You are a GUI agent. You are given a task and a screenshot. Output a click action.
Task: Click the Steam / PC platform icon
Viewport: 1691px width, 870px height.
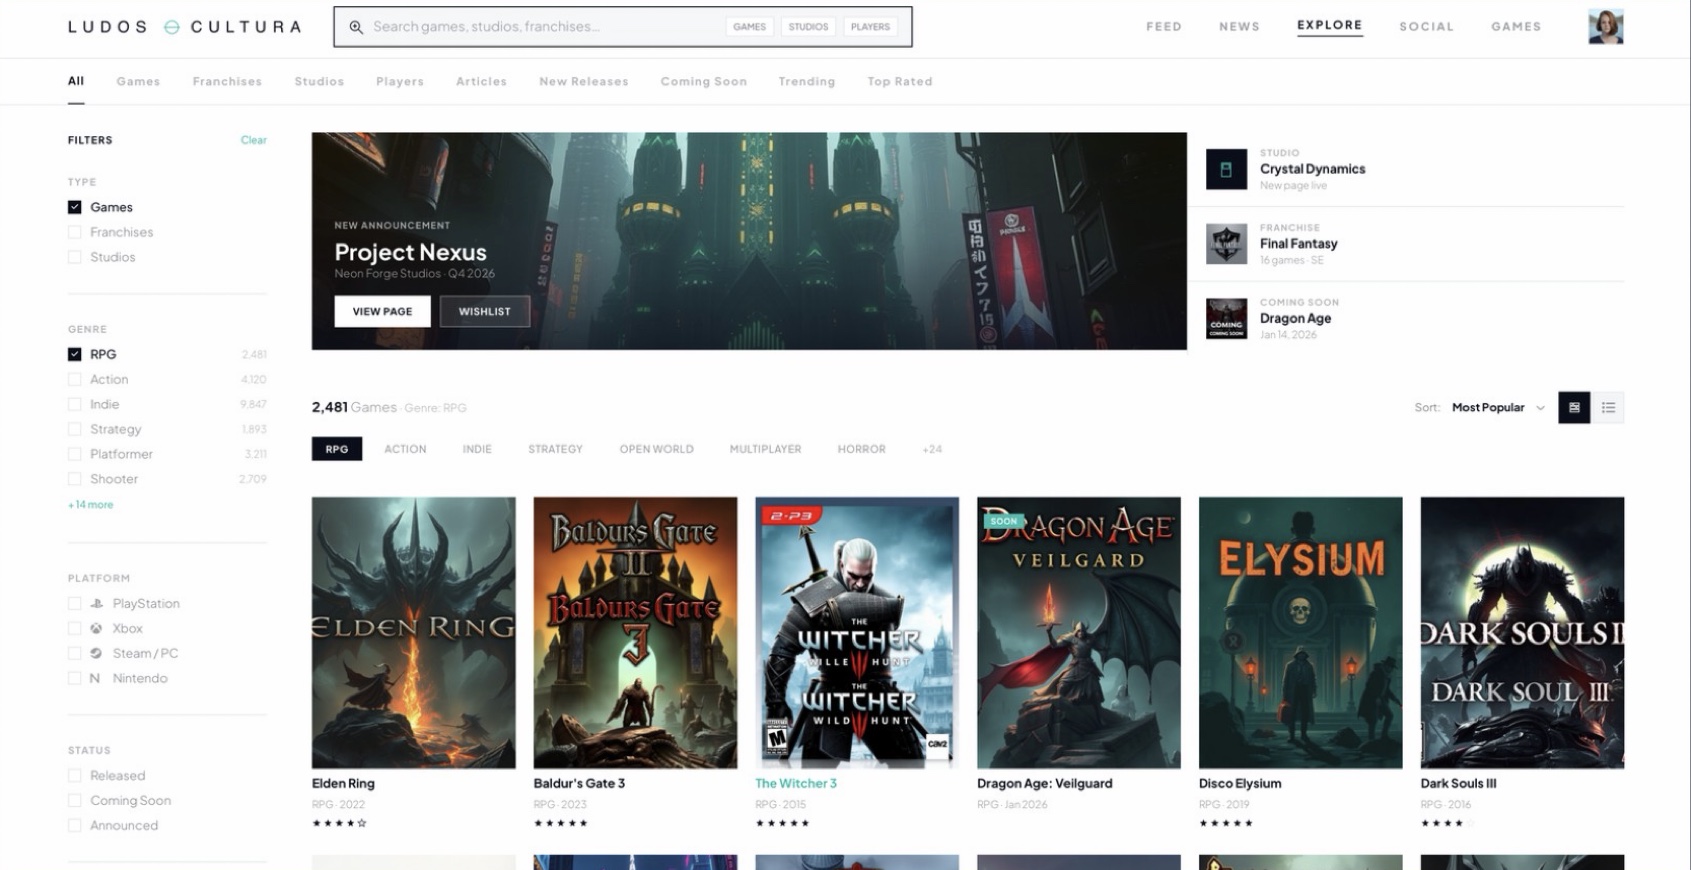coord(97,654)
